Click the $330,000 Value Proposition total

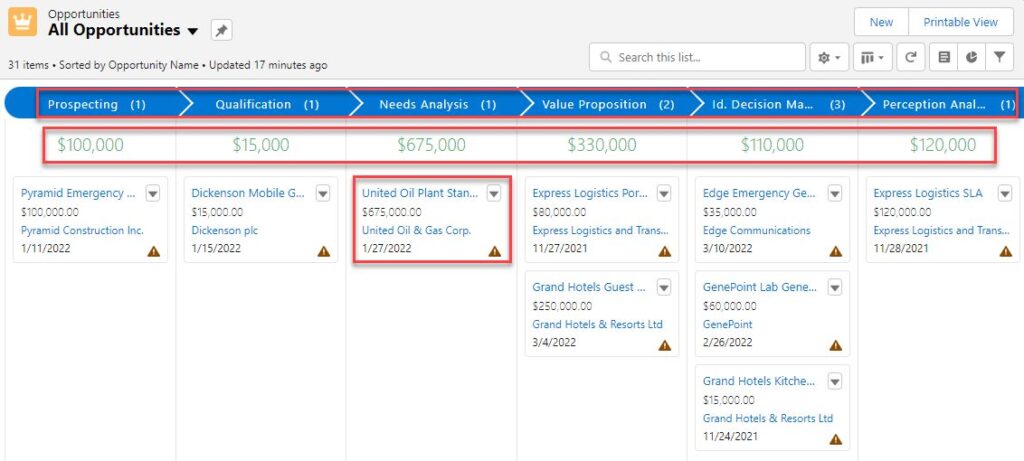(601, 145)
